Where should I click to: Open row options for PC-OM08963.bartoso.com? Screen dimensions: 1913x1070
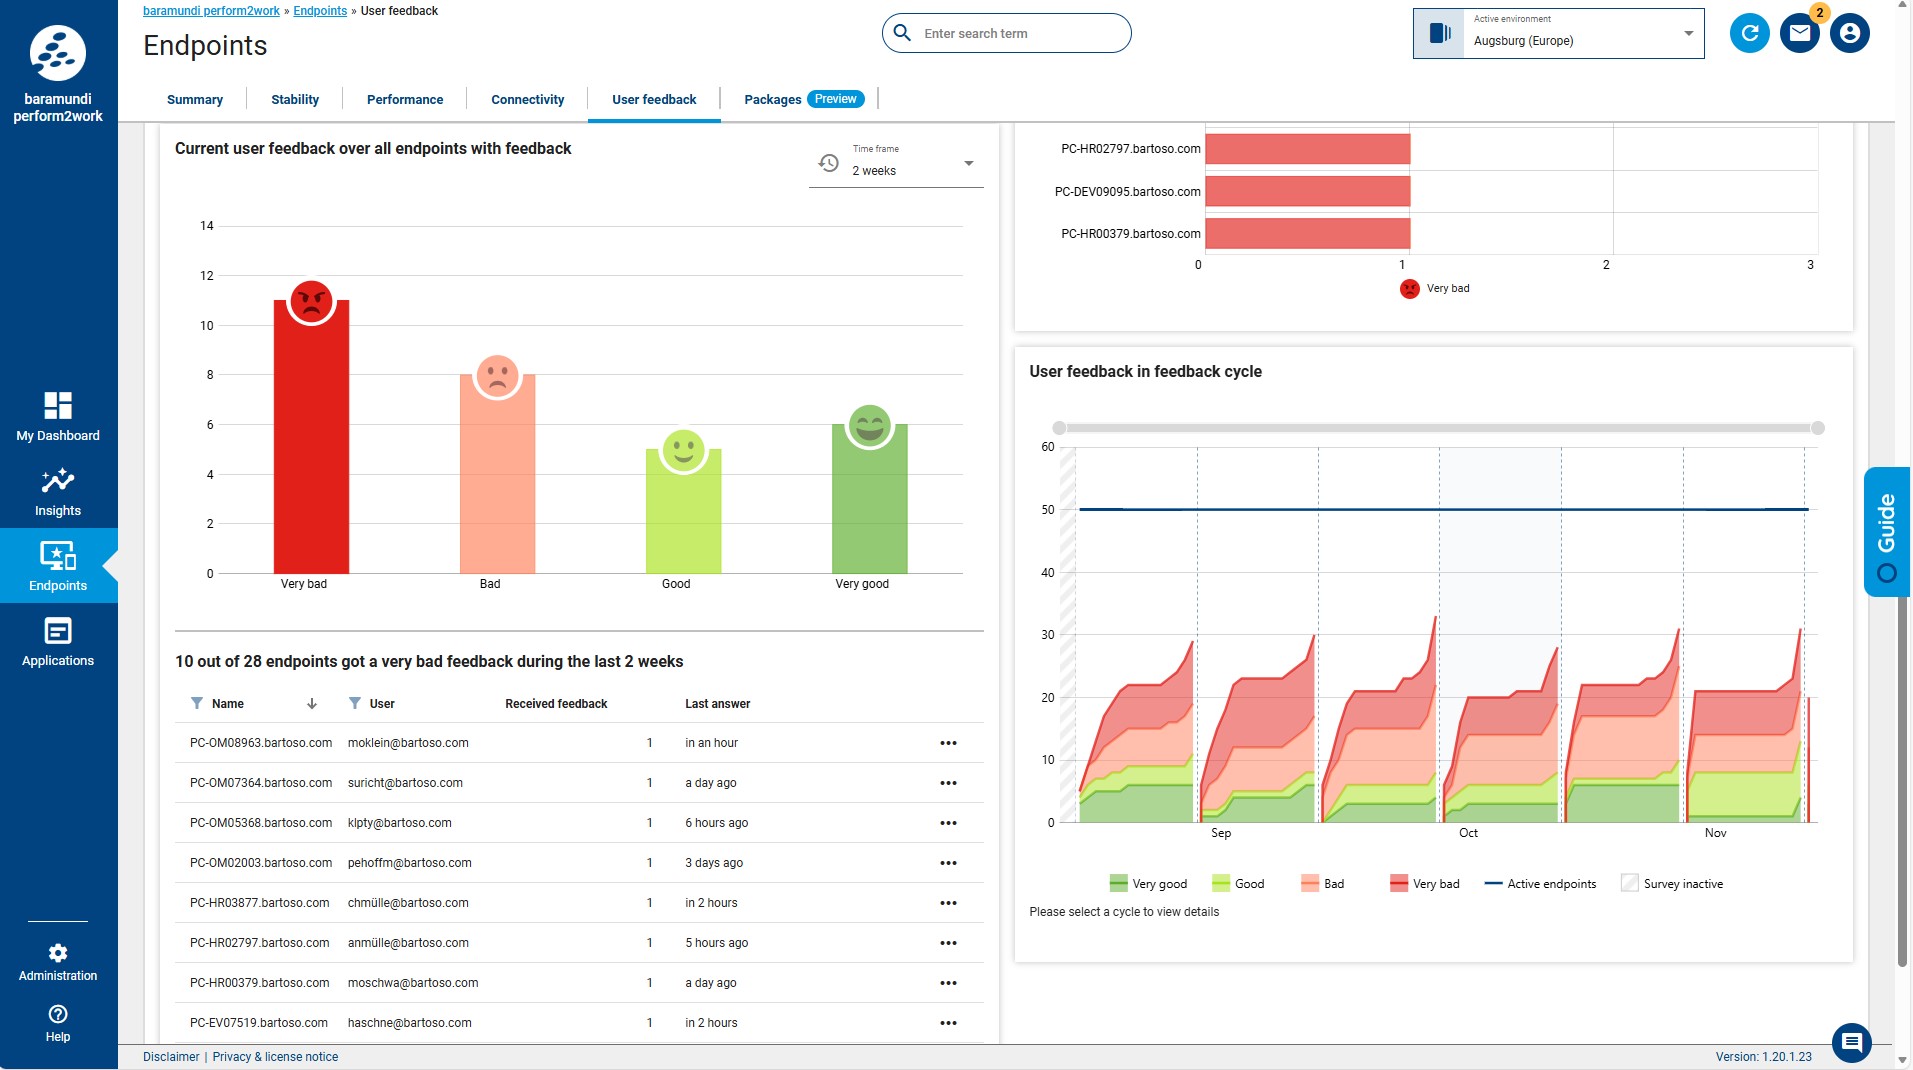948,743
